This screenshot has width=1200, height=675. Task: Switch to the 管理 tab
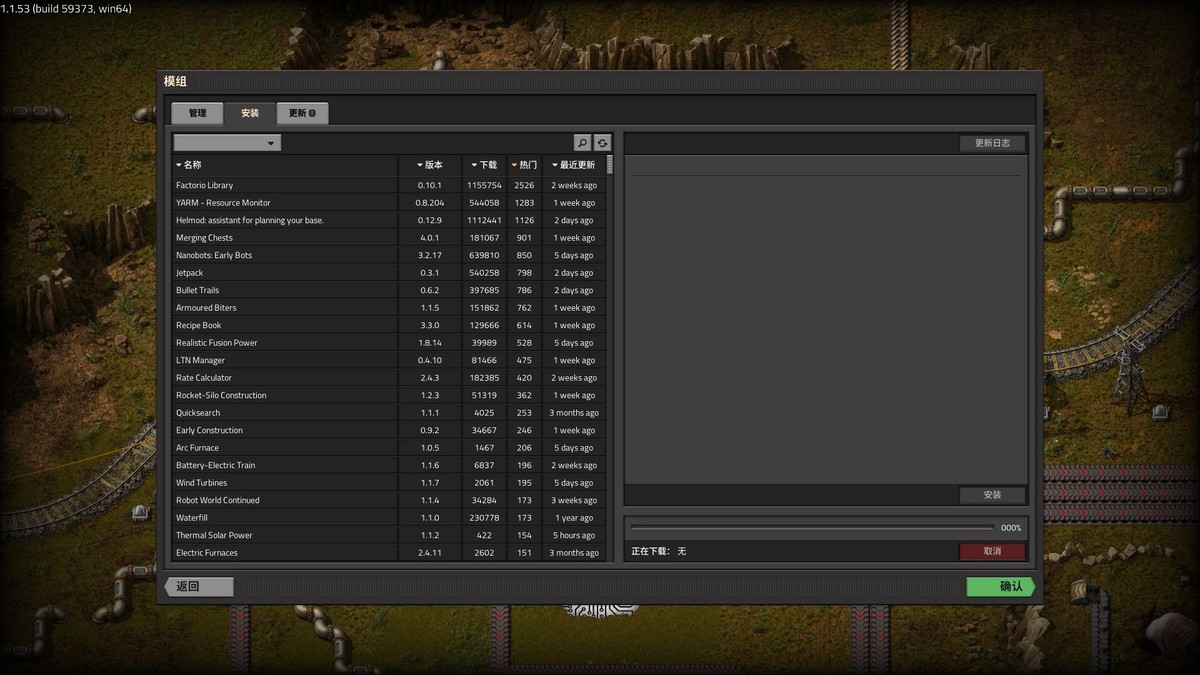coord(197,113)
